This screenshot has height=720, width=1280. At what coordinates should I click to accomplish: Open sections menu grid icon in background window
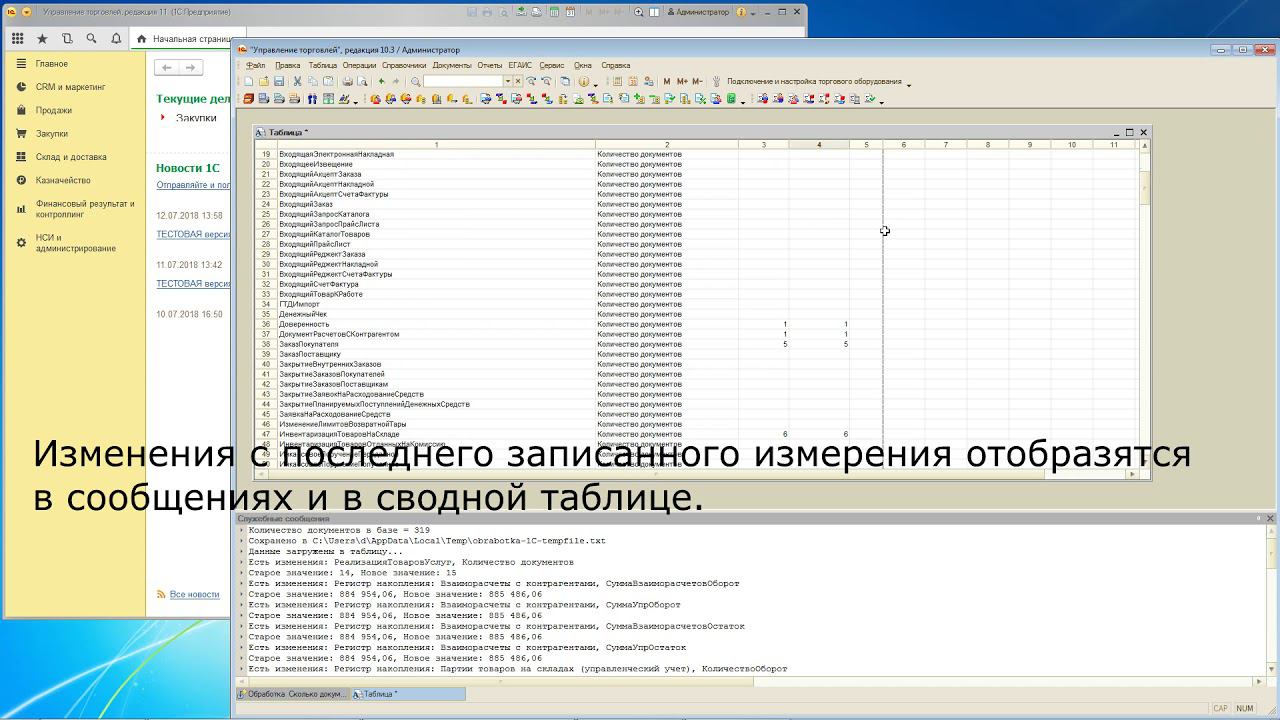pos(18,38)
